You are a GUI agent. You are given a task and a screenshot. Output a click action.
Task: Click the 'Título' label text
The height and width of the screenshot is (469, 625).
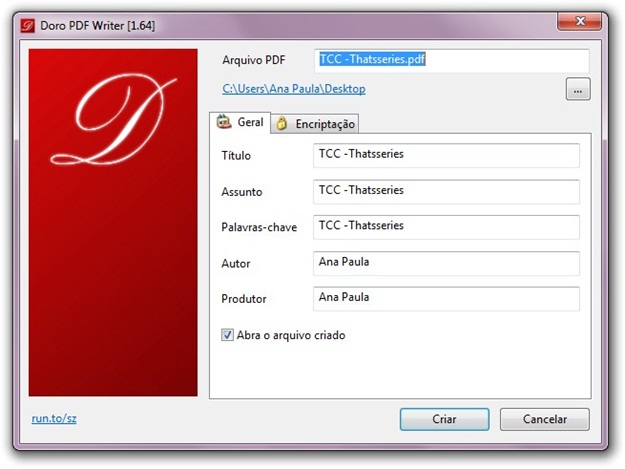236,155
